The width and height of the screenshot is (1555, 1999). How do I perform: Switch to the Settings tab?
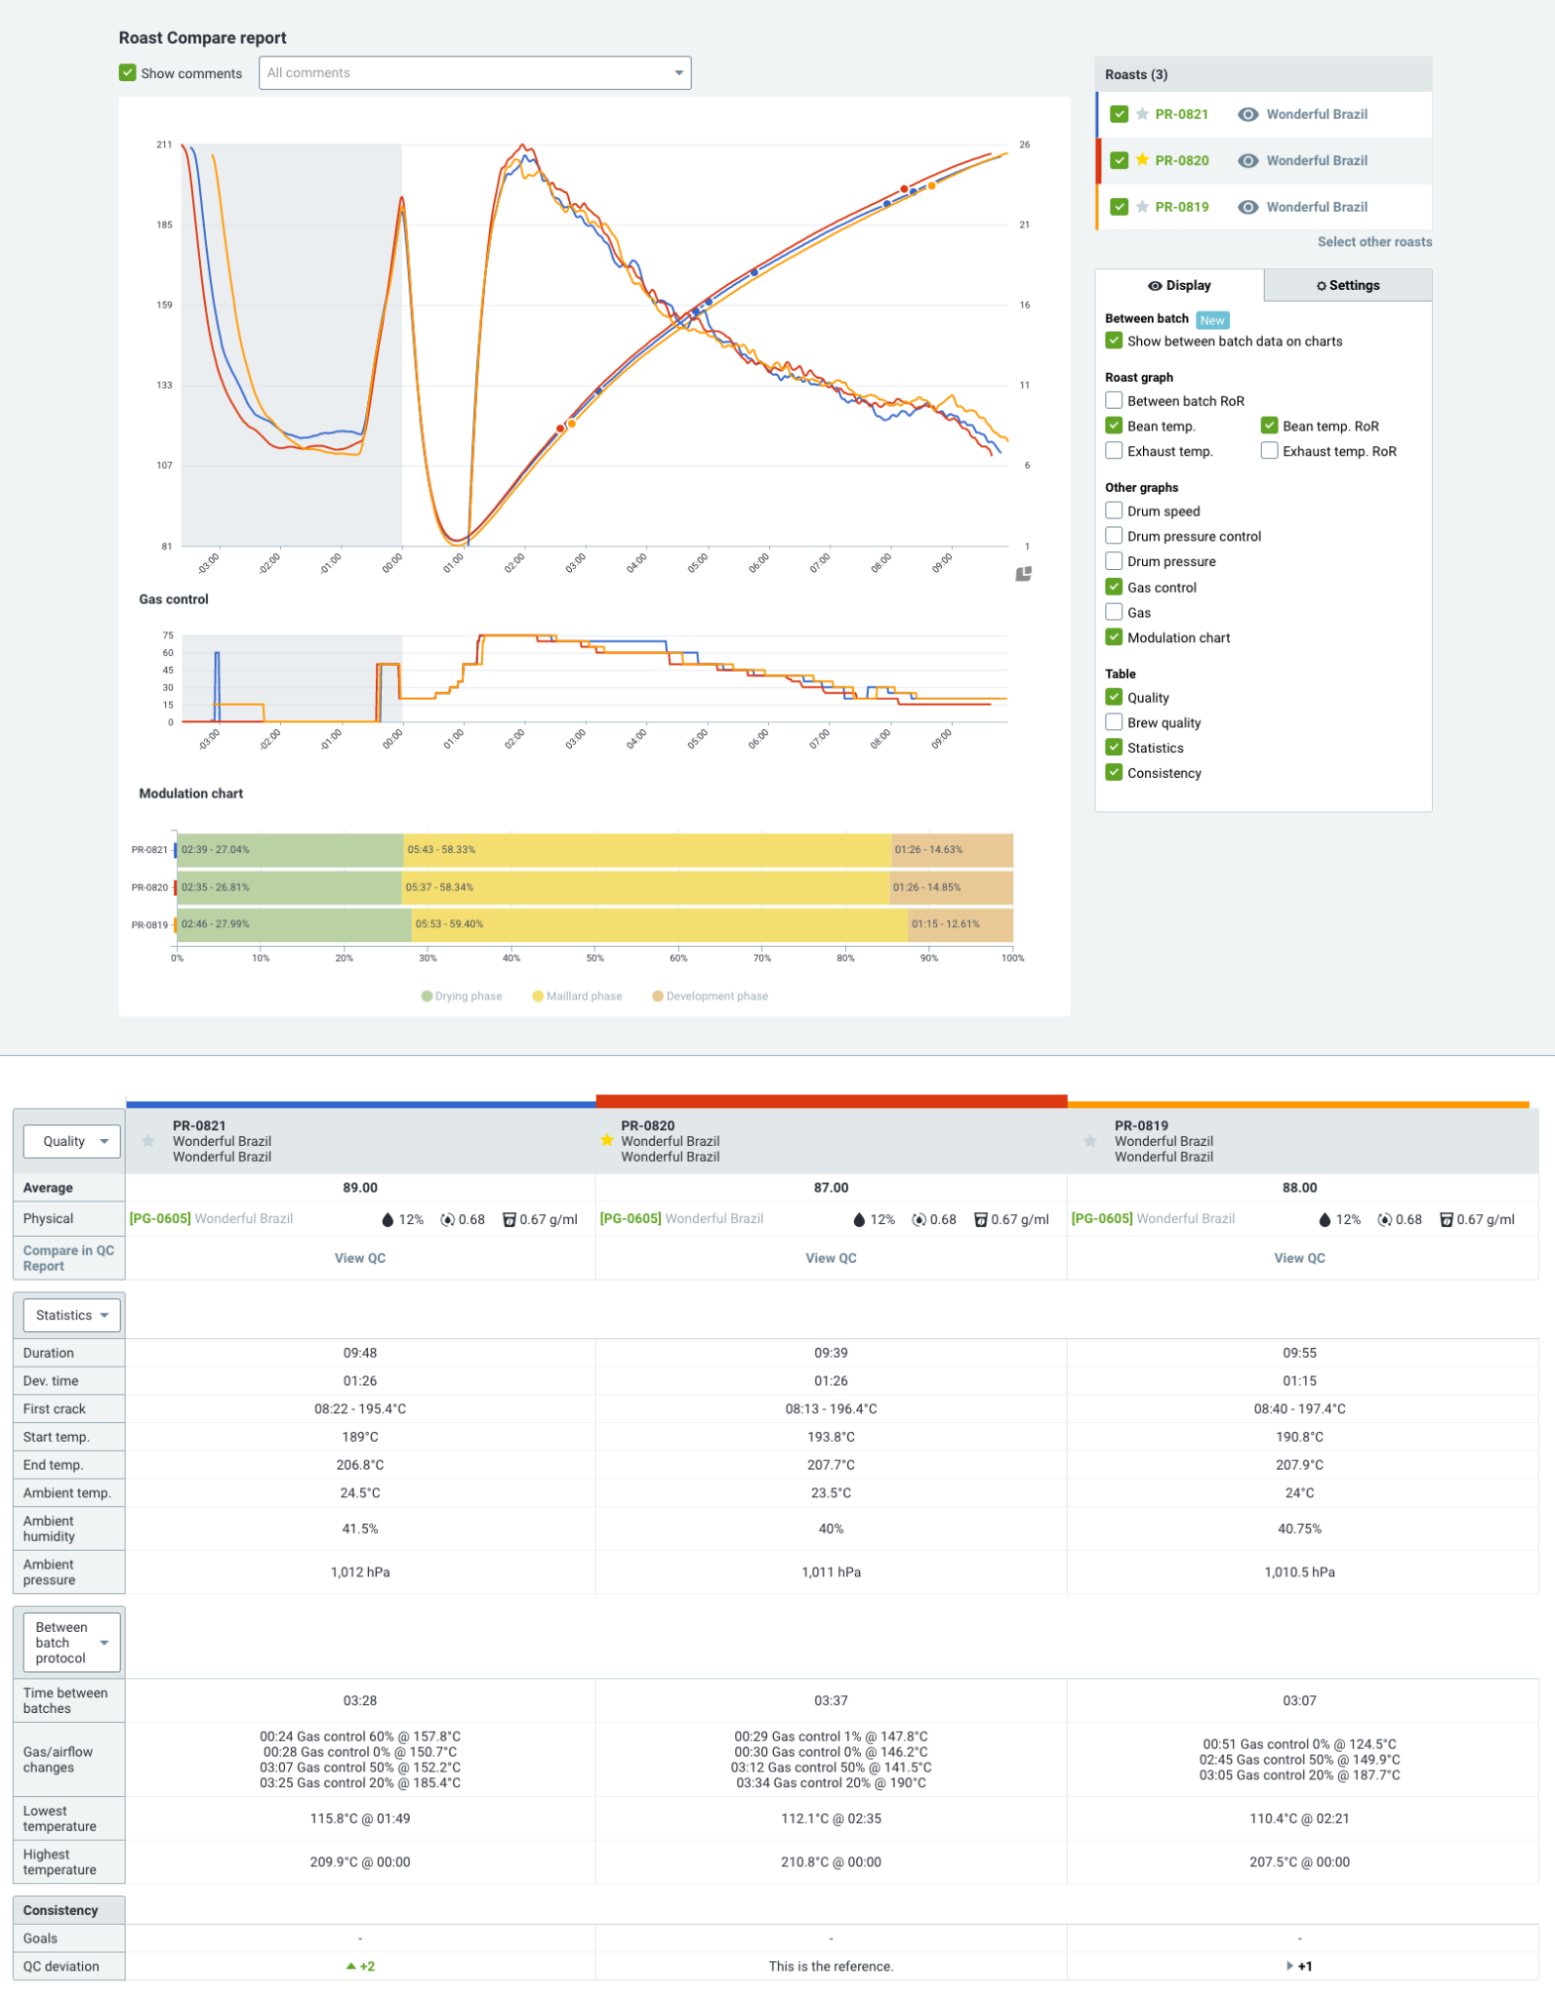[x=1348, y=285]
